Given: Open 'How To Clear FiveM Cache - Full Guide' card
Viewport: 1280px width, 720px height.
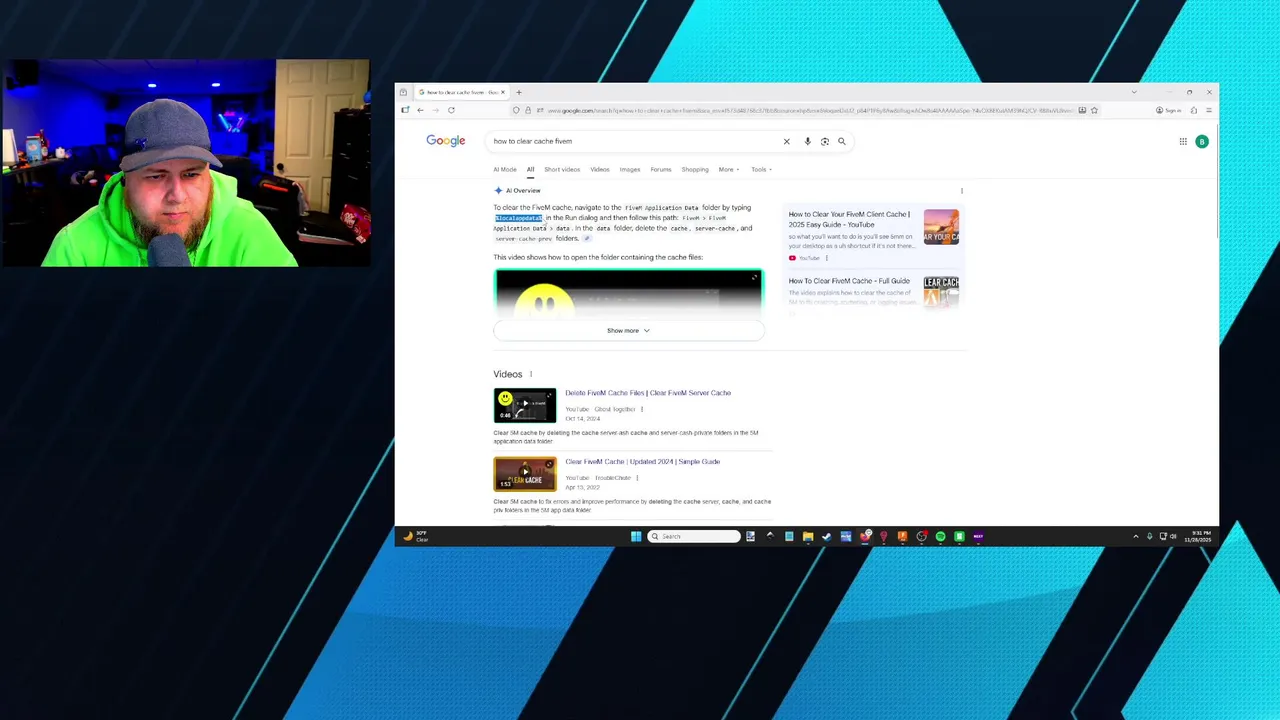Looking at the screenshot, I should coord(849,281).
